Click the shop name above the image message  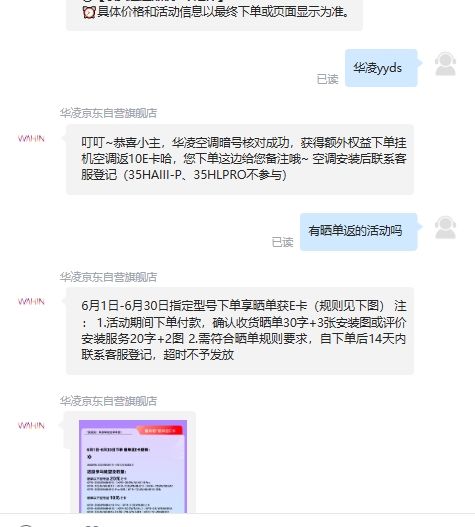click(x=108, y=401)
